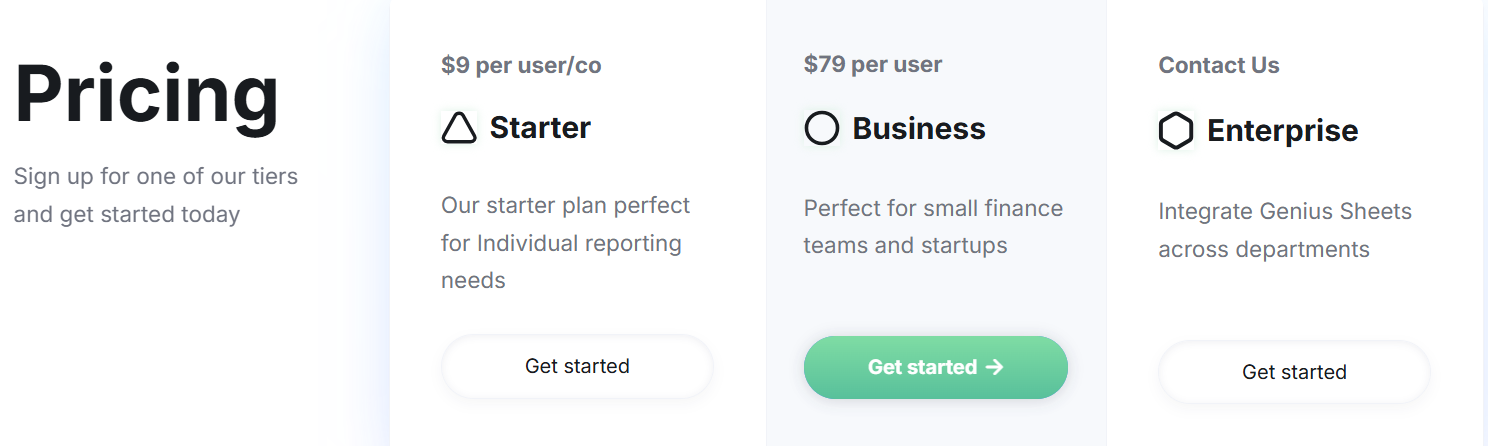
Task: Click the large Pricing heading
Action: coord(147,94)
